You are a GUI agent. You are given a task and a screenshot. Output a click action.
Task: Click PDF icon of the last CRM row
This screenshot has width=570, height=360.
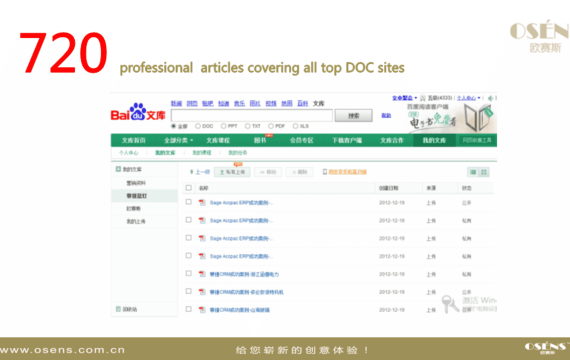pyautogui.click(x=202, y=310)
